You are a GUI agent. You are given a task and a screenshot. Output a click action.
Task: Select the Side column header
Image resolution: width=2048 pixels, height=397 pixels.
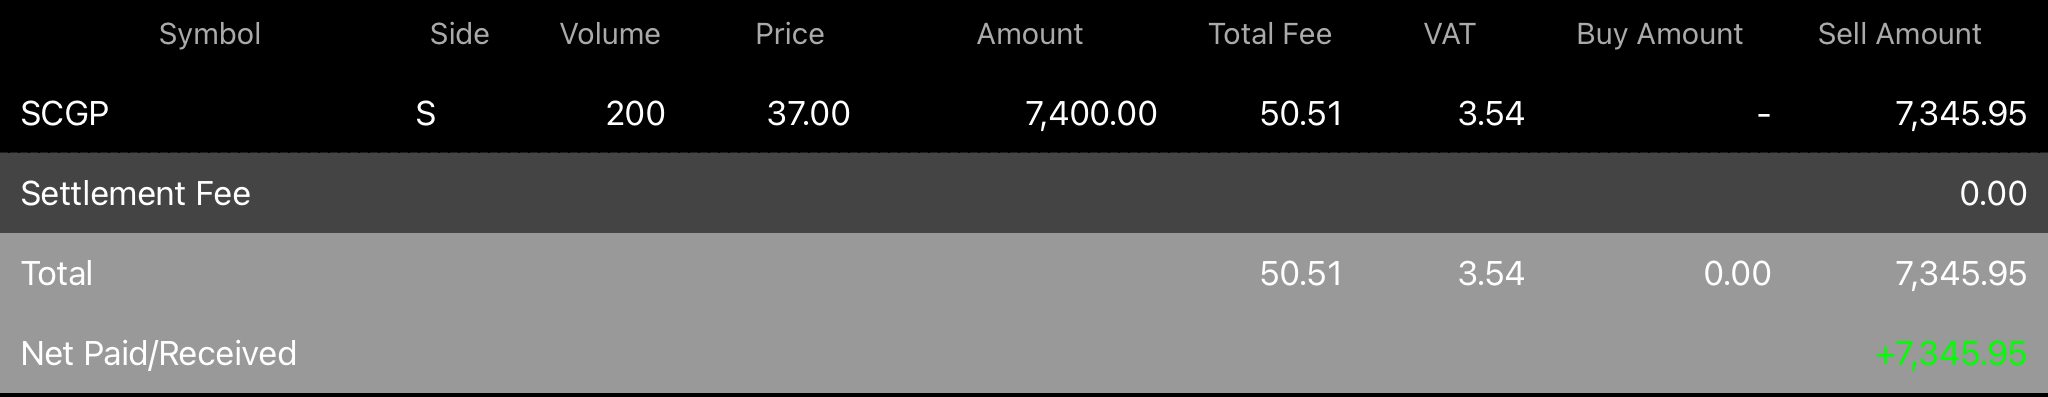pos(460,34)
